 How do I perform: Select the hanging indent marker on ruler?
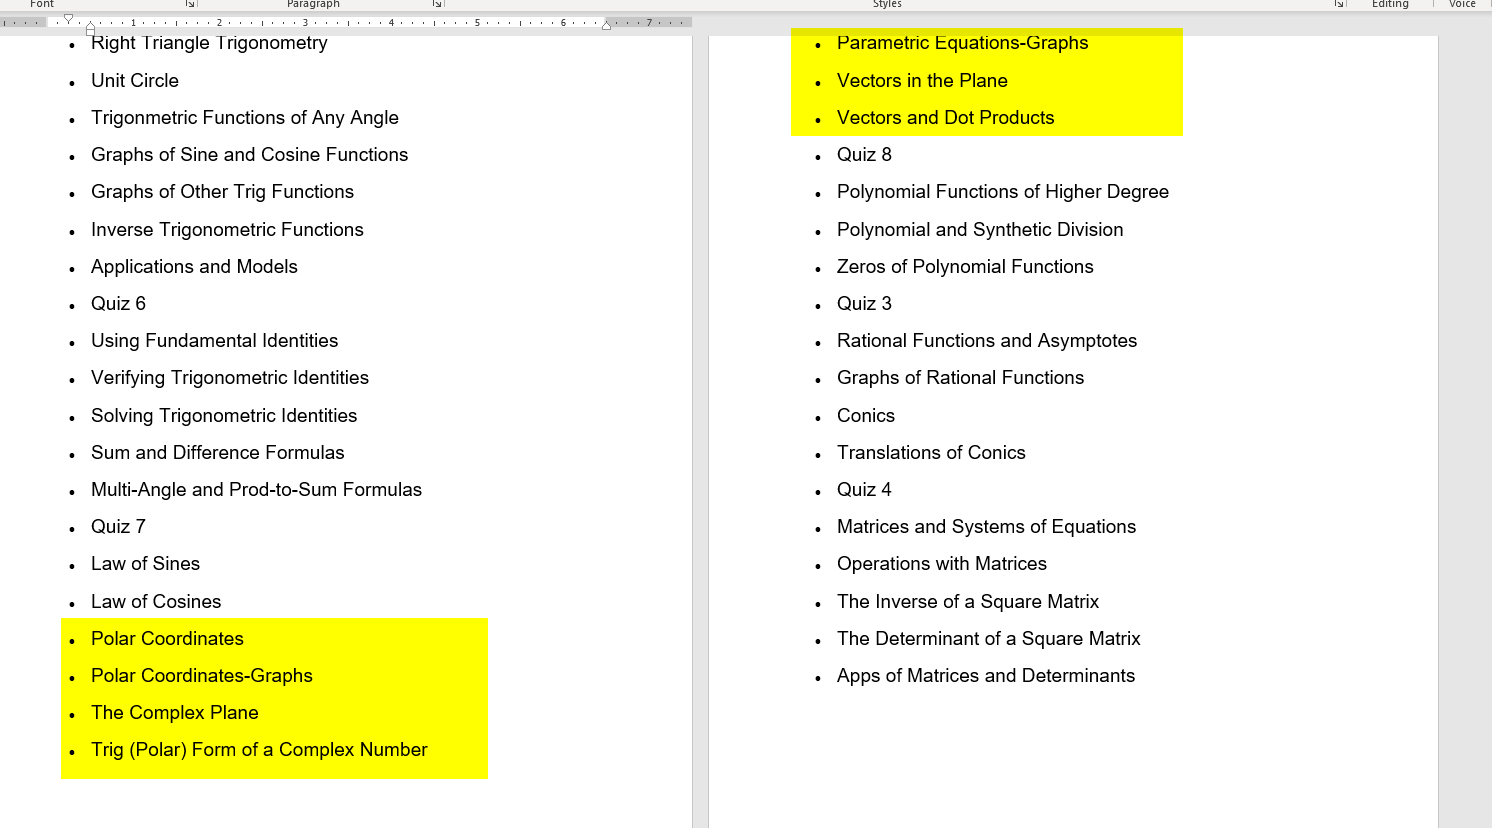[x=90, y=25]
